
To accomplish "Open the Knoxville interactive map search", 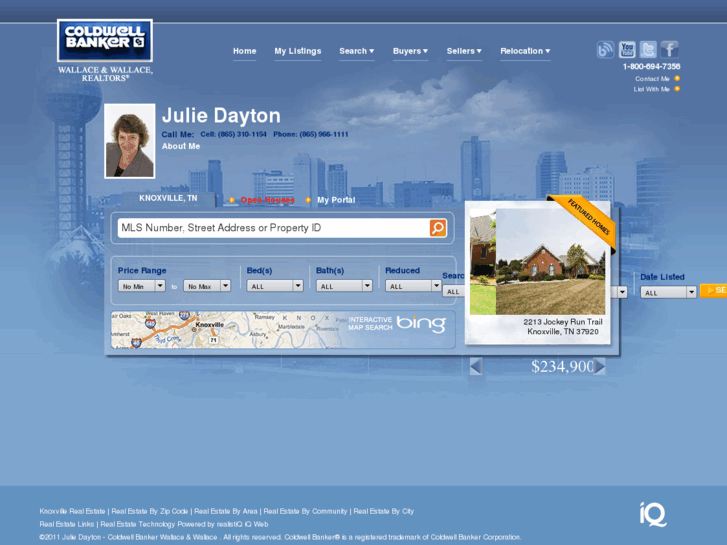I will tap(282, 330).
